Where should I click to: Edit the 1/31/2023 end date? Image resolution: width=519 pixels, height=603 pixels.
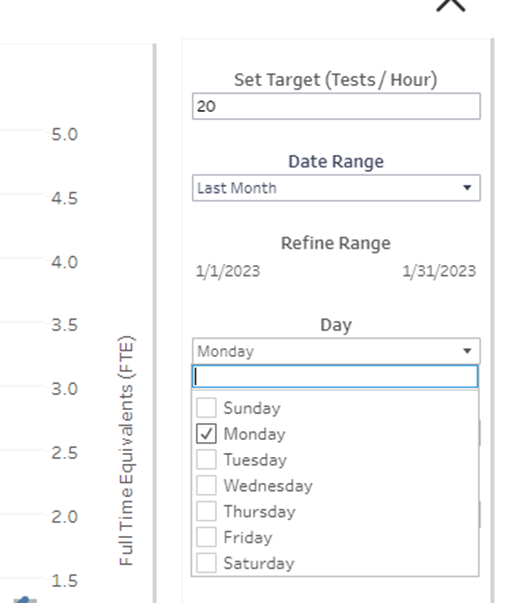[x=439, y=271]
